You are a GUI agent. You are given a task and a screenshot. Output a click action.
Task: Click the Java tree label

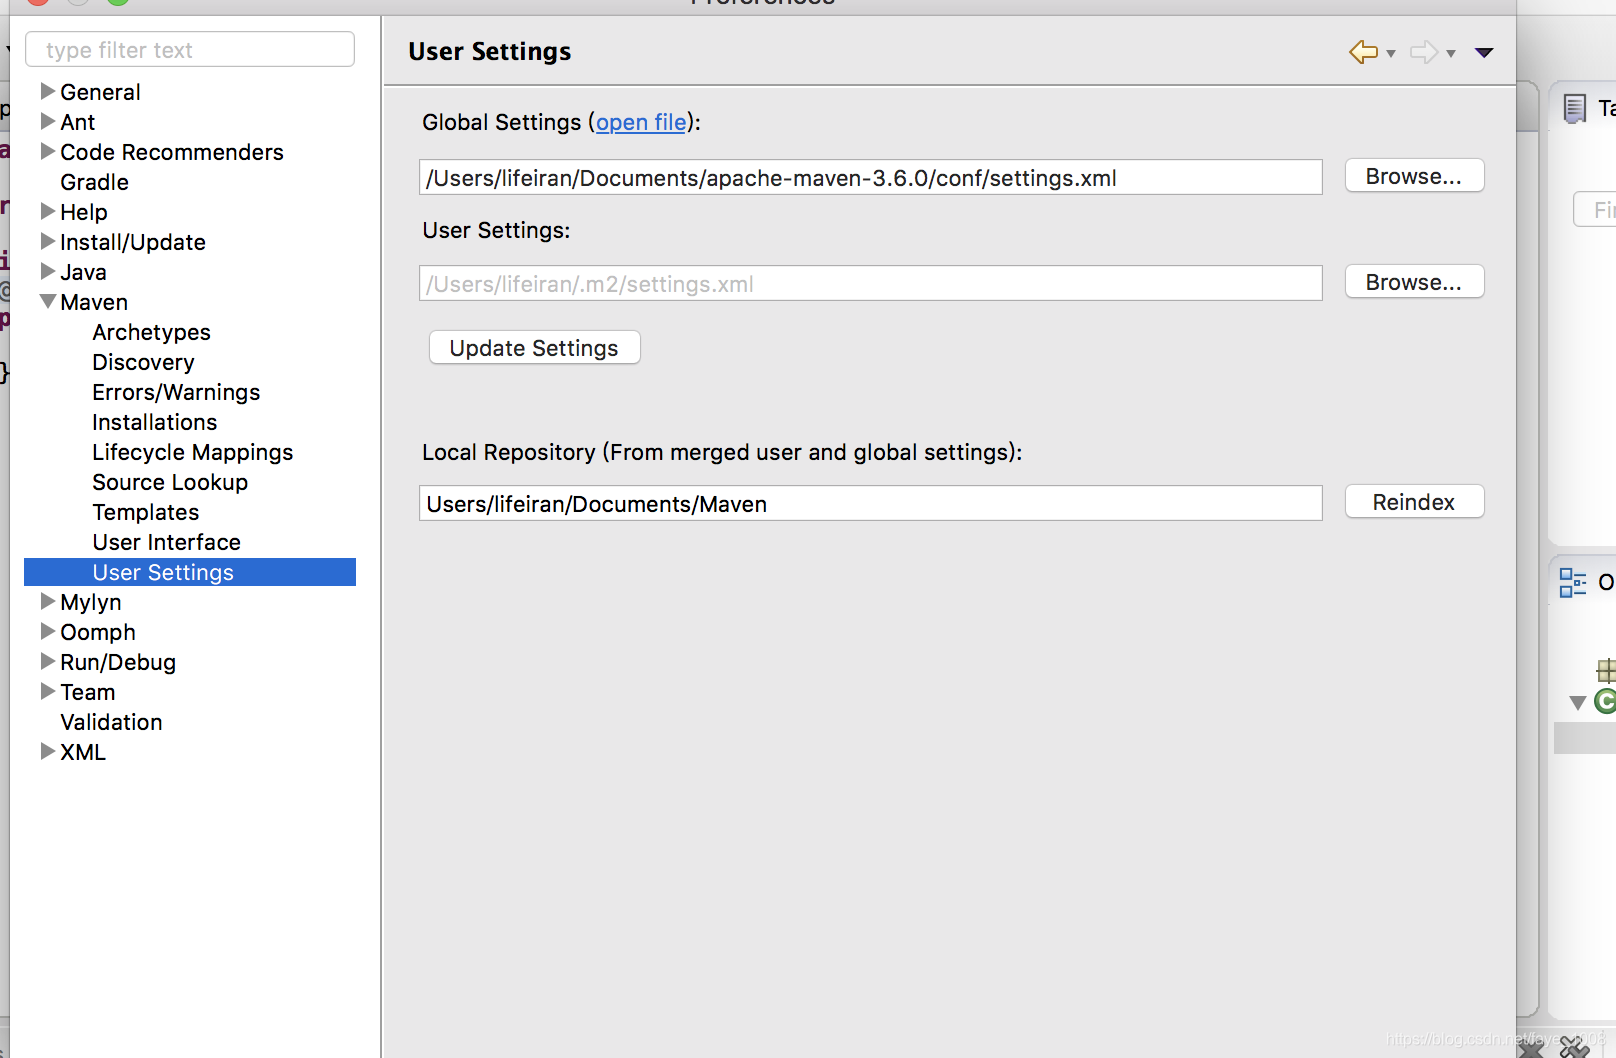tap(83, 272)
